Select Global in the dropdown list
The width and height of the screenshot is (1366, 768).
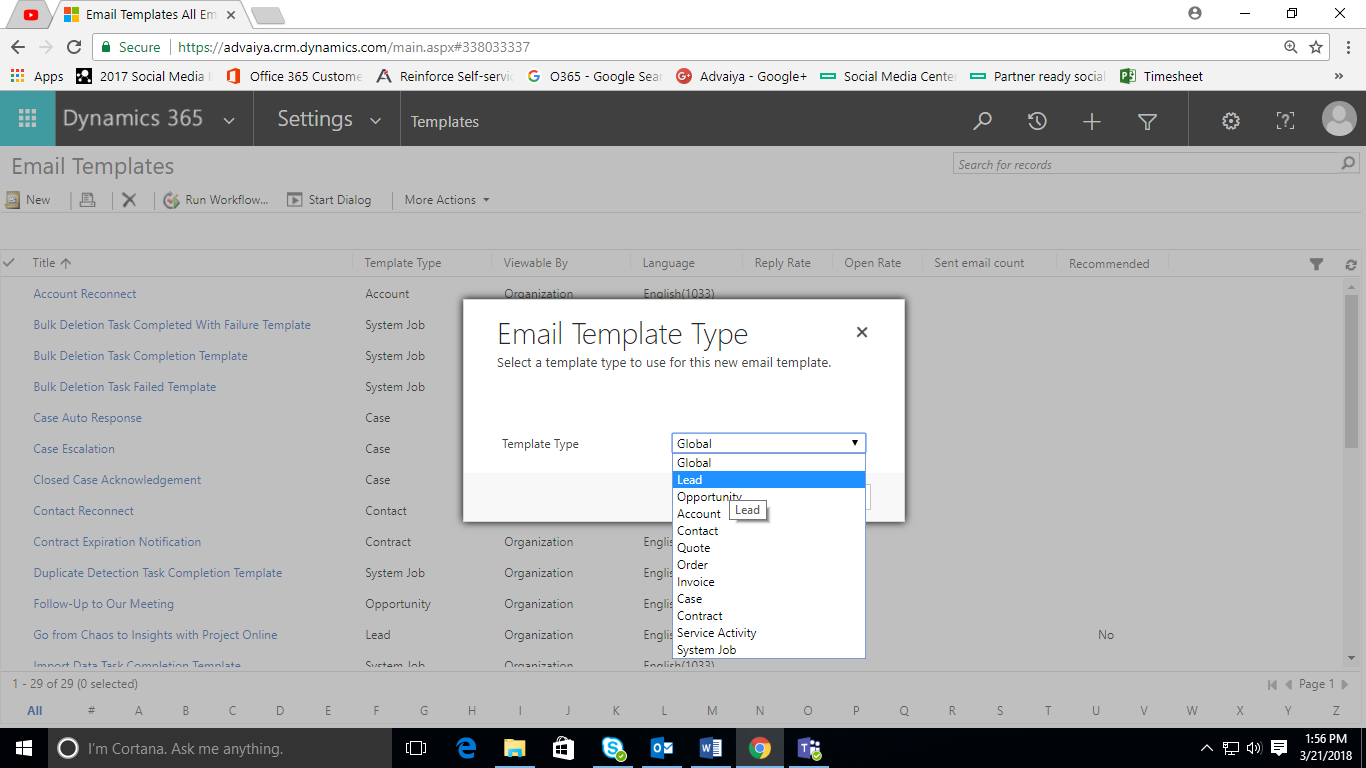pyautogui.click(x=768, y=463)
